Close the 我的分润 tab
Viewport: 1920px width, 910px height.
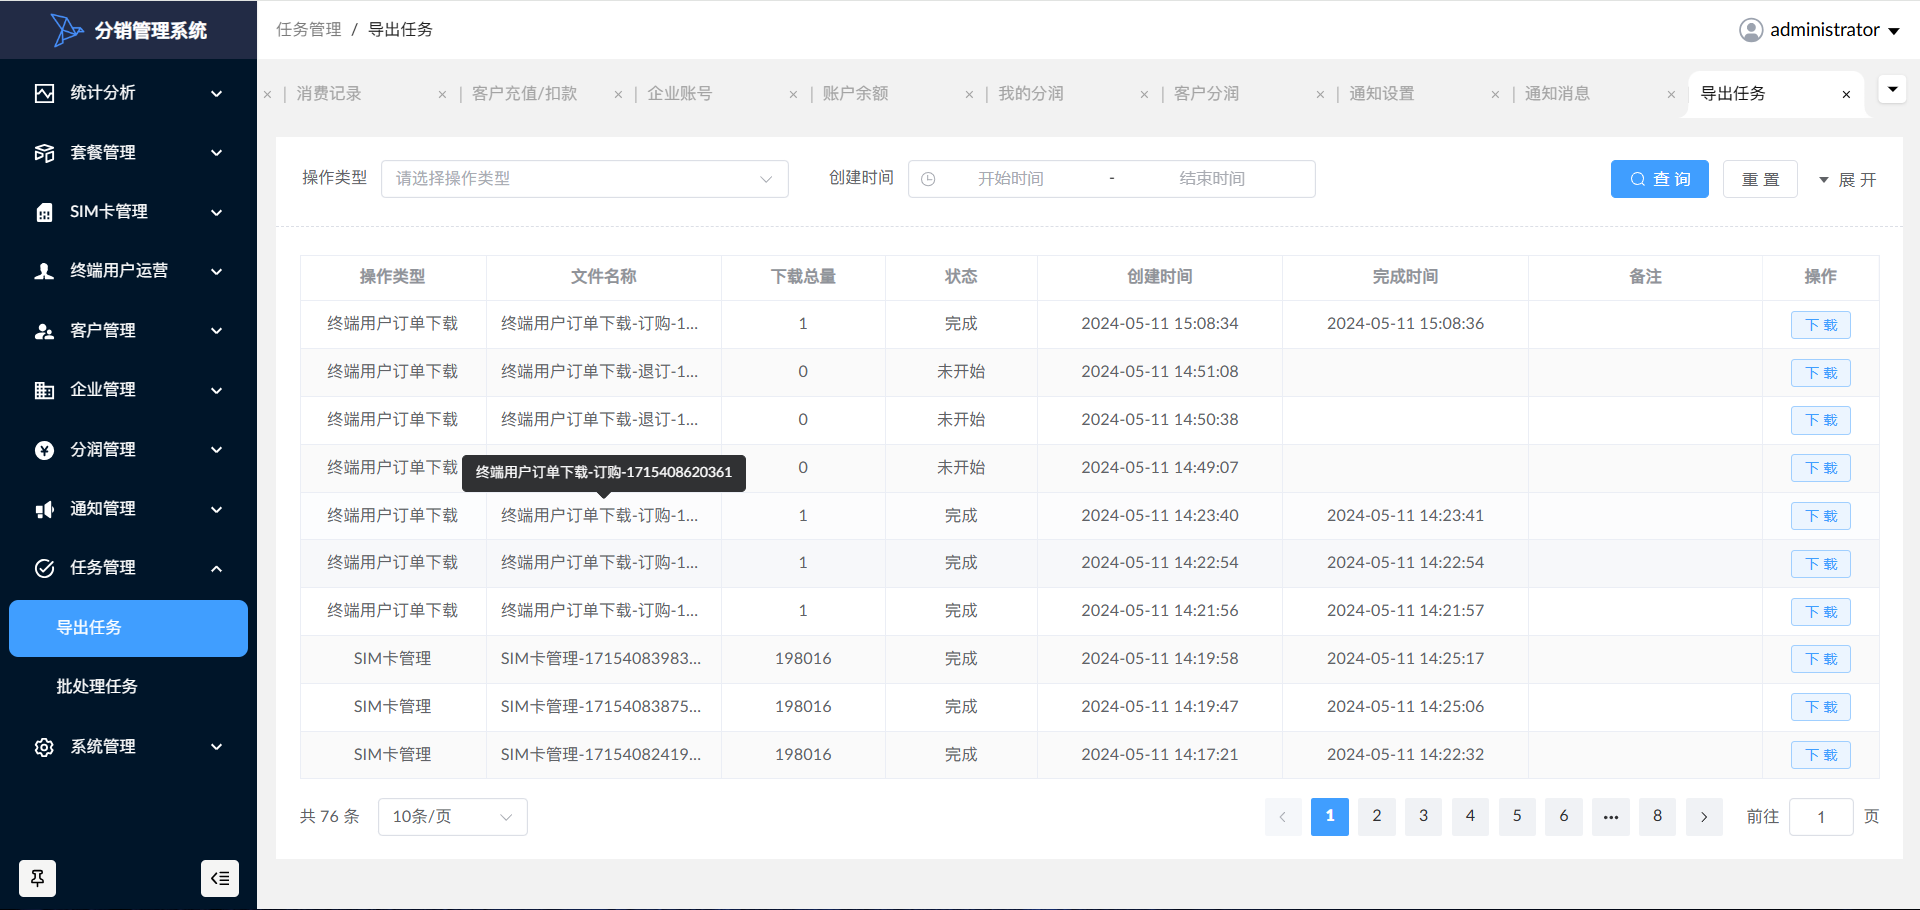tap(1144, 94)
